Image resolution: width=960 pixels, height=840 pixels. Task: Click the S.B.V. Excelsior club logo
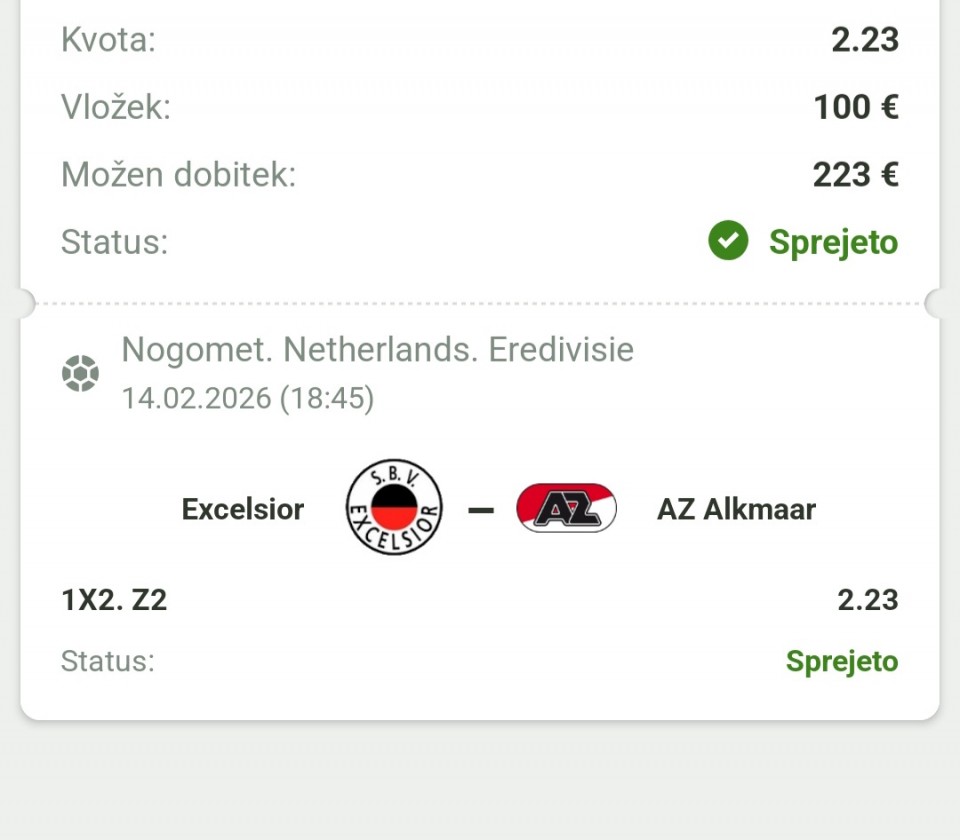pyautogui.click(x=394, y=509)
